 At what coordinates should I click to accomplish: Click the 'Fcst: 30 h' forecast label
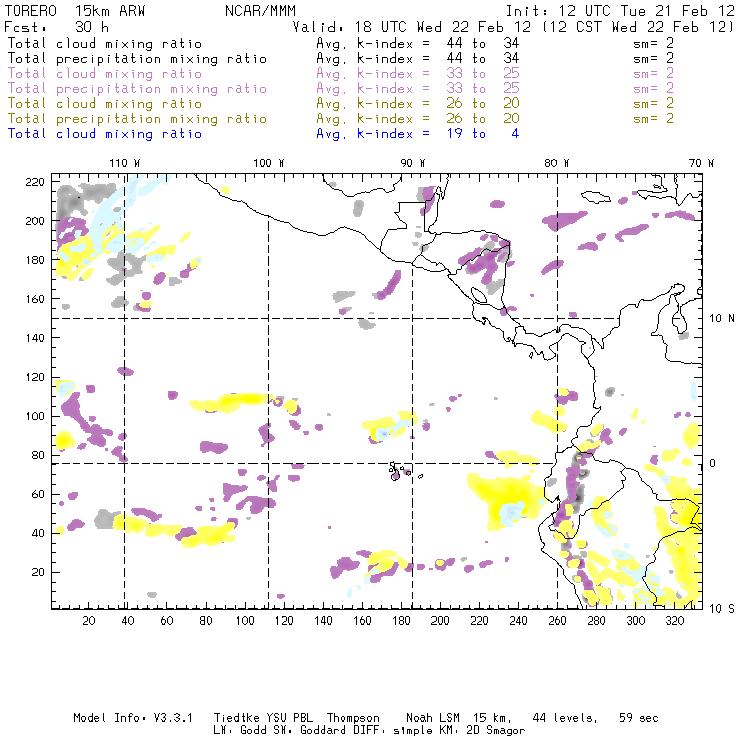[57, 27]
